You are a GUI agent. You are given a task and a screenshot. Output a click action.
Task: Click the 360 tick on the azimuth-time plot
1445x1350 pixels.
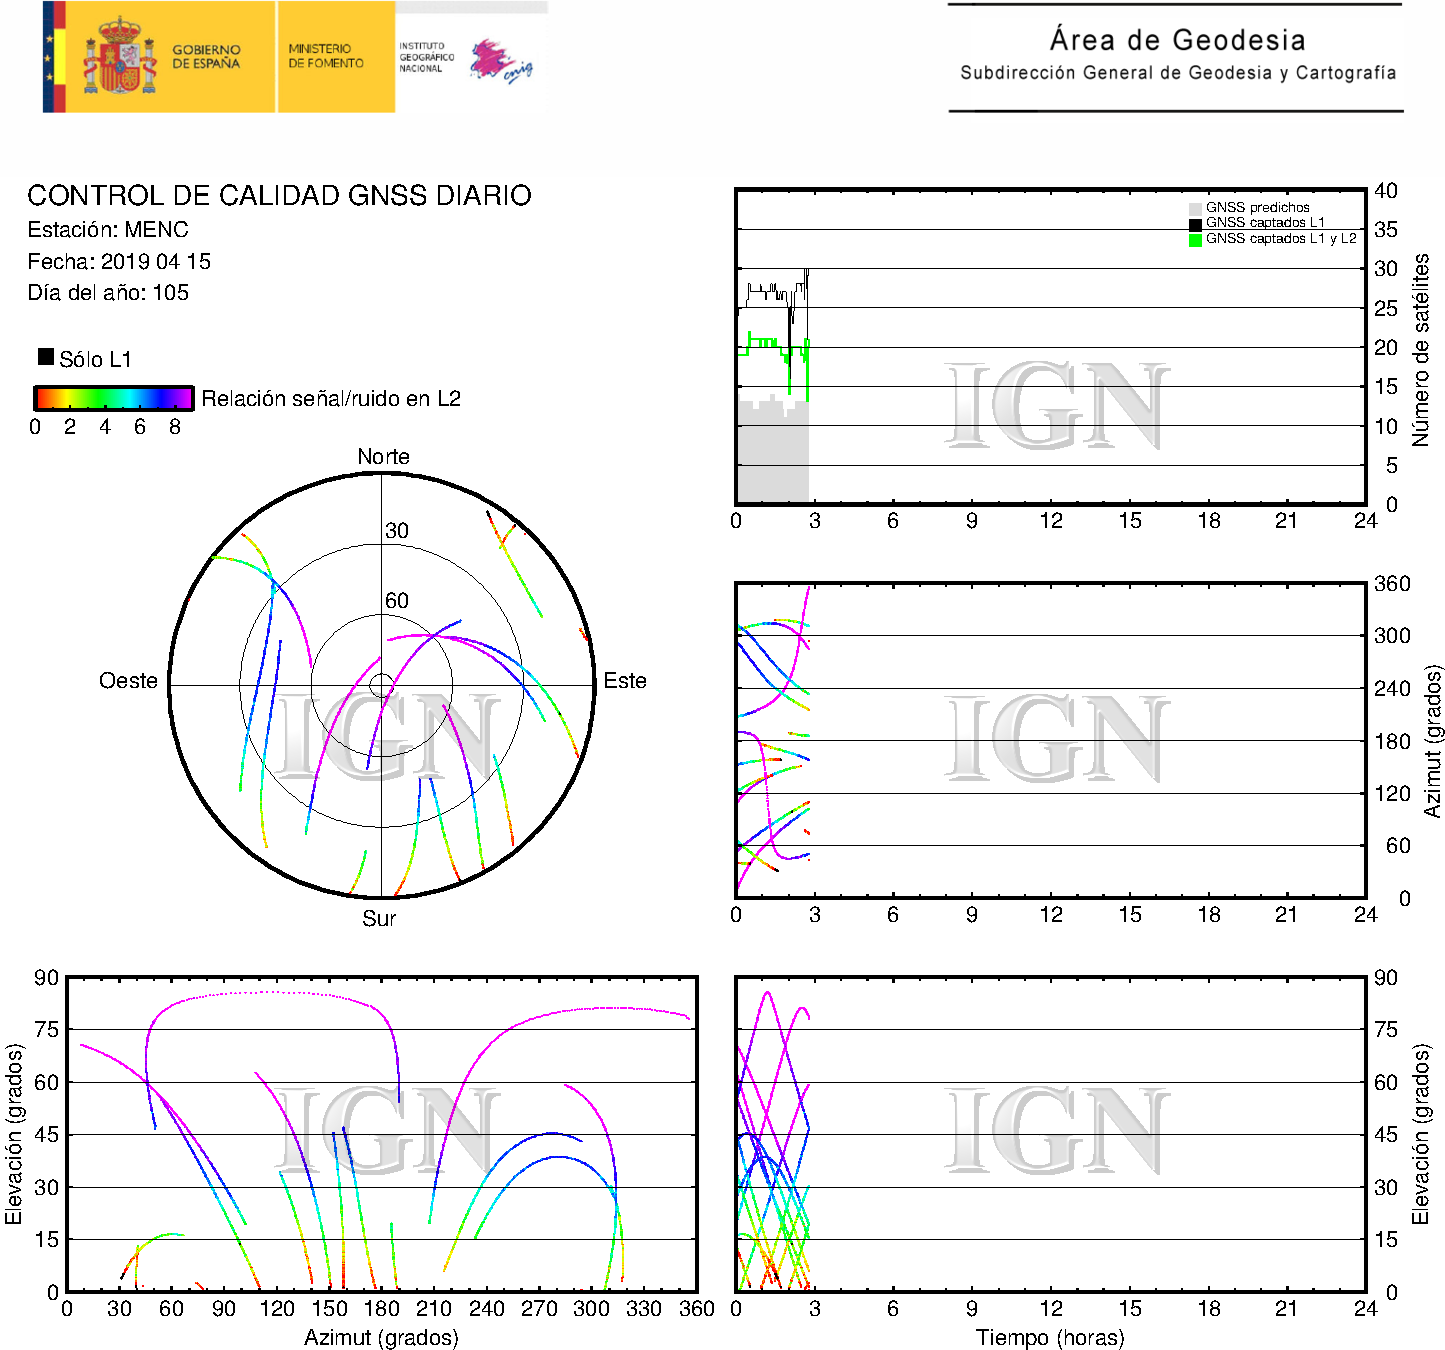click(1392, 584)
